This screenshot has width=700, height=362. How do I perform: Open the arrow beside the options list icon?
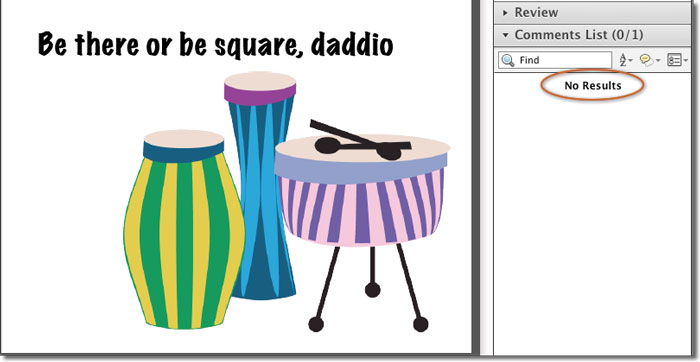(686, 61)
